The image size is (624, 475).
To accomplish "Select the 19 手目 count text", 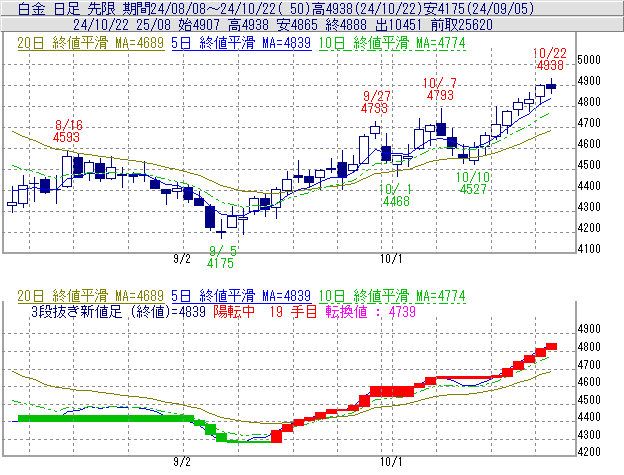I will tap(293, 311).
